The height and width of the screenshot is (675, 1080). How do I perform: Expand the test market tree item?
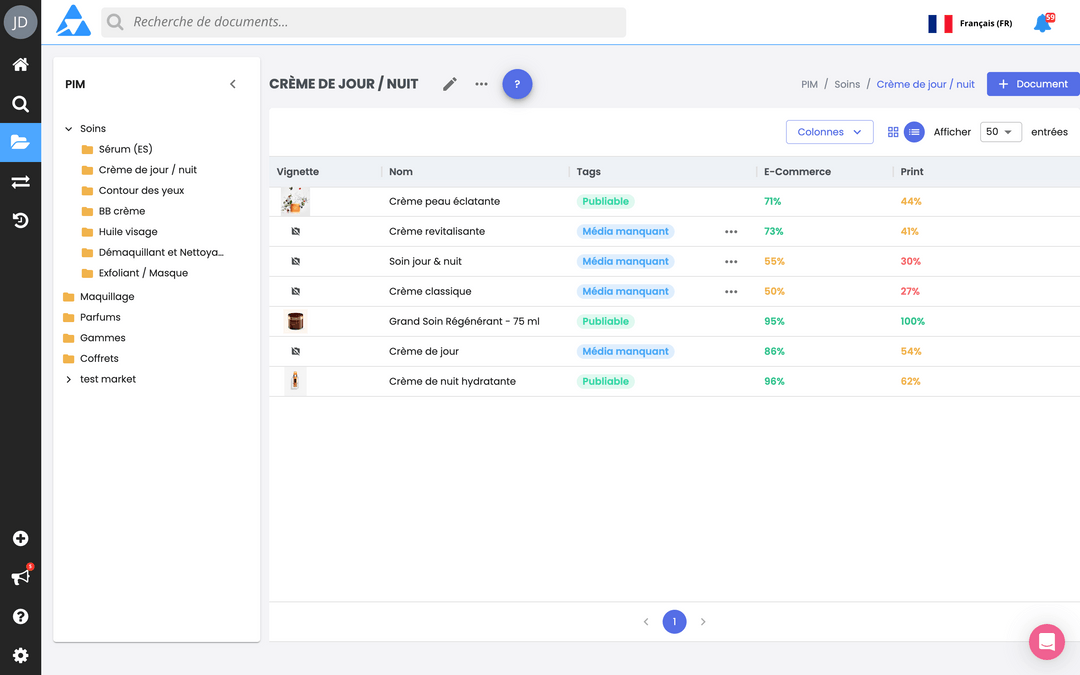(68, 379)
